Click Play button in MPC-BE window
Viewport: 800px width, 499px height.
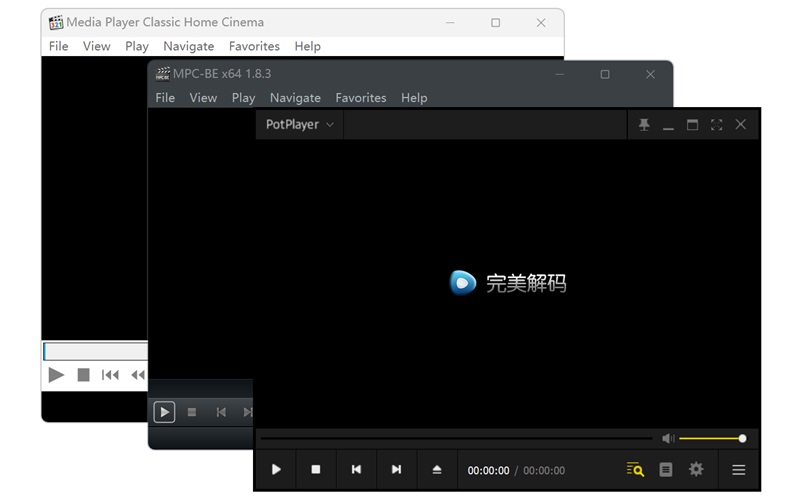[x=164, y=412]
